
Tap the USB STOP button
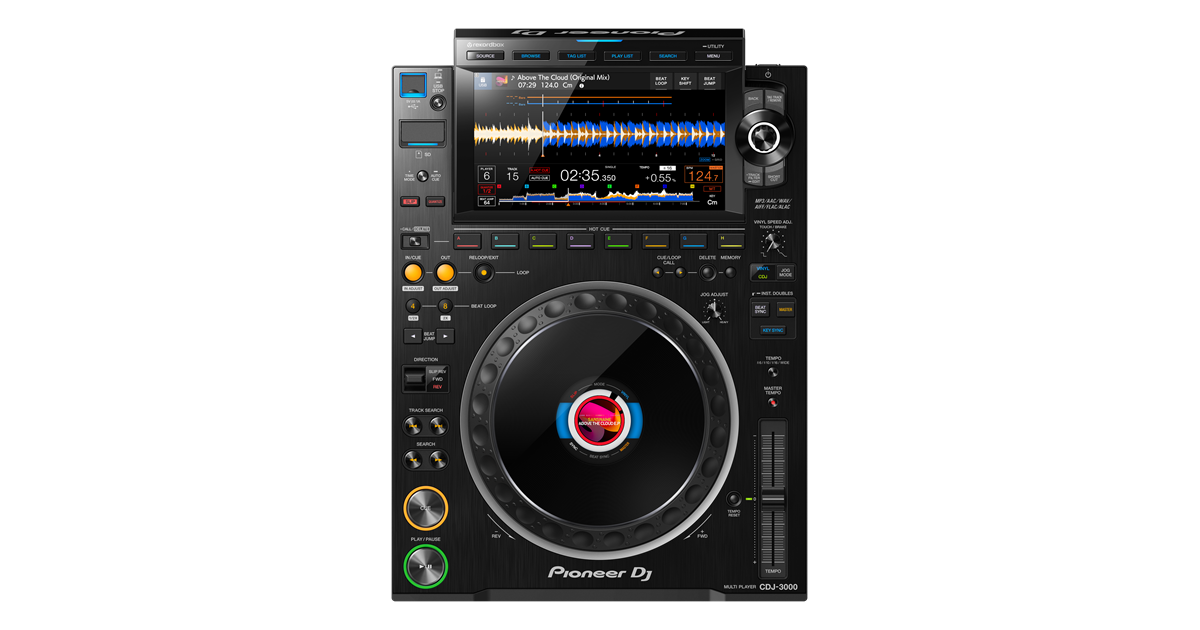(x=438, y=102)
